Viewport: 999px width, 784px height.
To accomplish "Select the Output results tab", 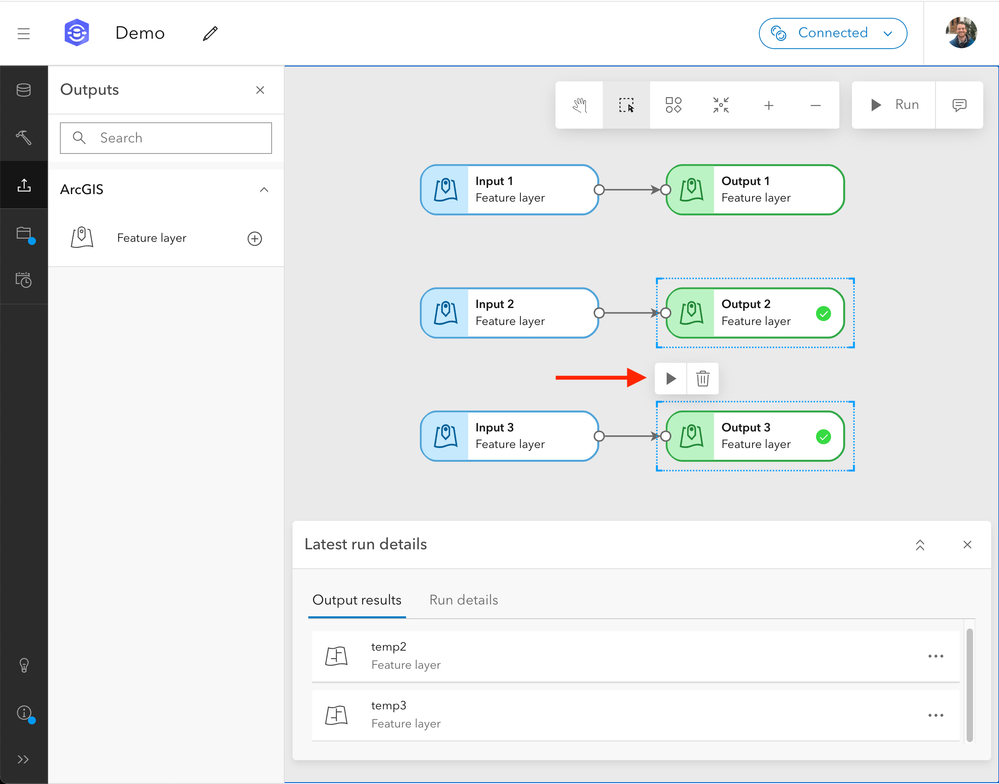I will click(x=357, y=600).
